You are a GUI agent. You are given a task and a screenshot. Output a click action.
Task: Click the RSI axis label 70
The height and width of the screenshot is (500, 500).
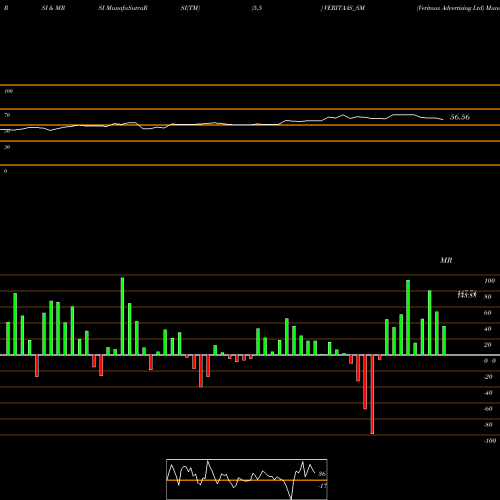click(x=7, y=115)
